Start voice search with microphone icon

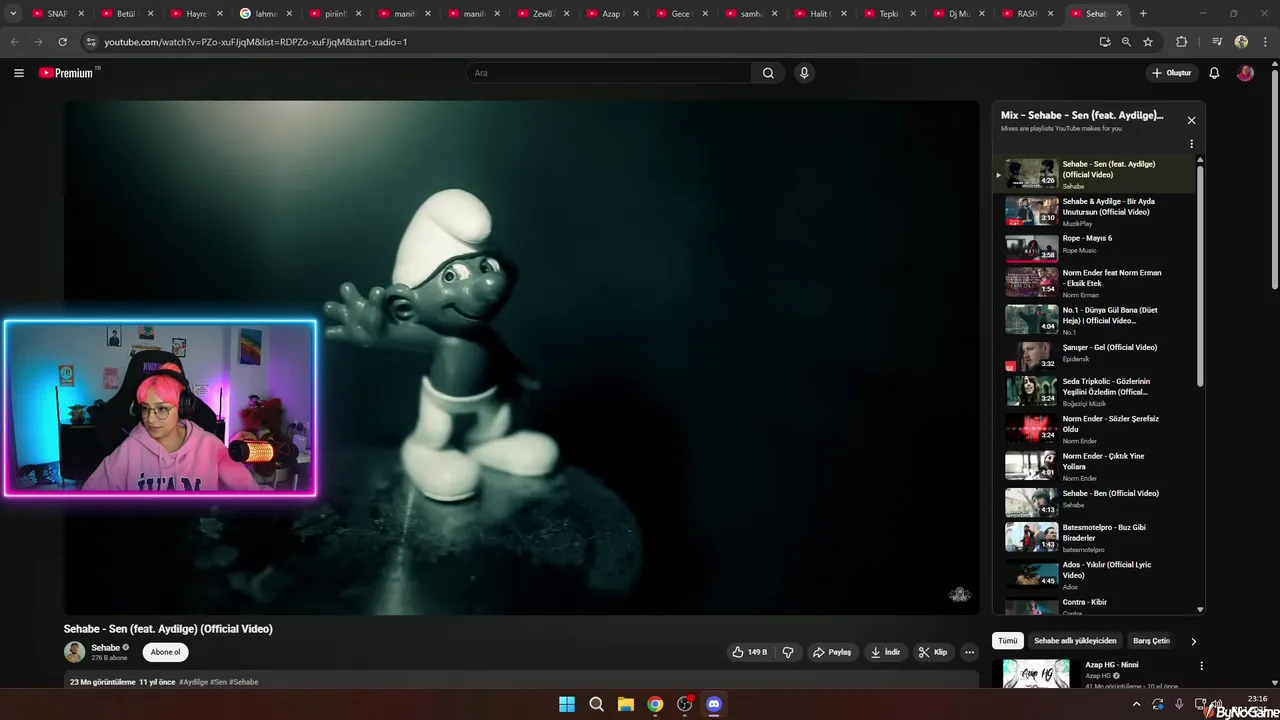804,73
